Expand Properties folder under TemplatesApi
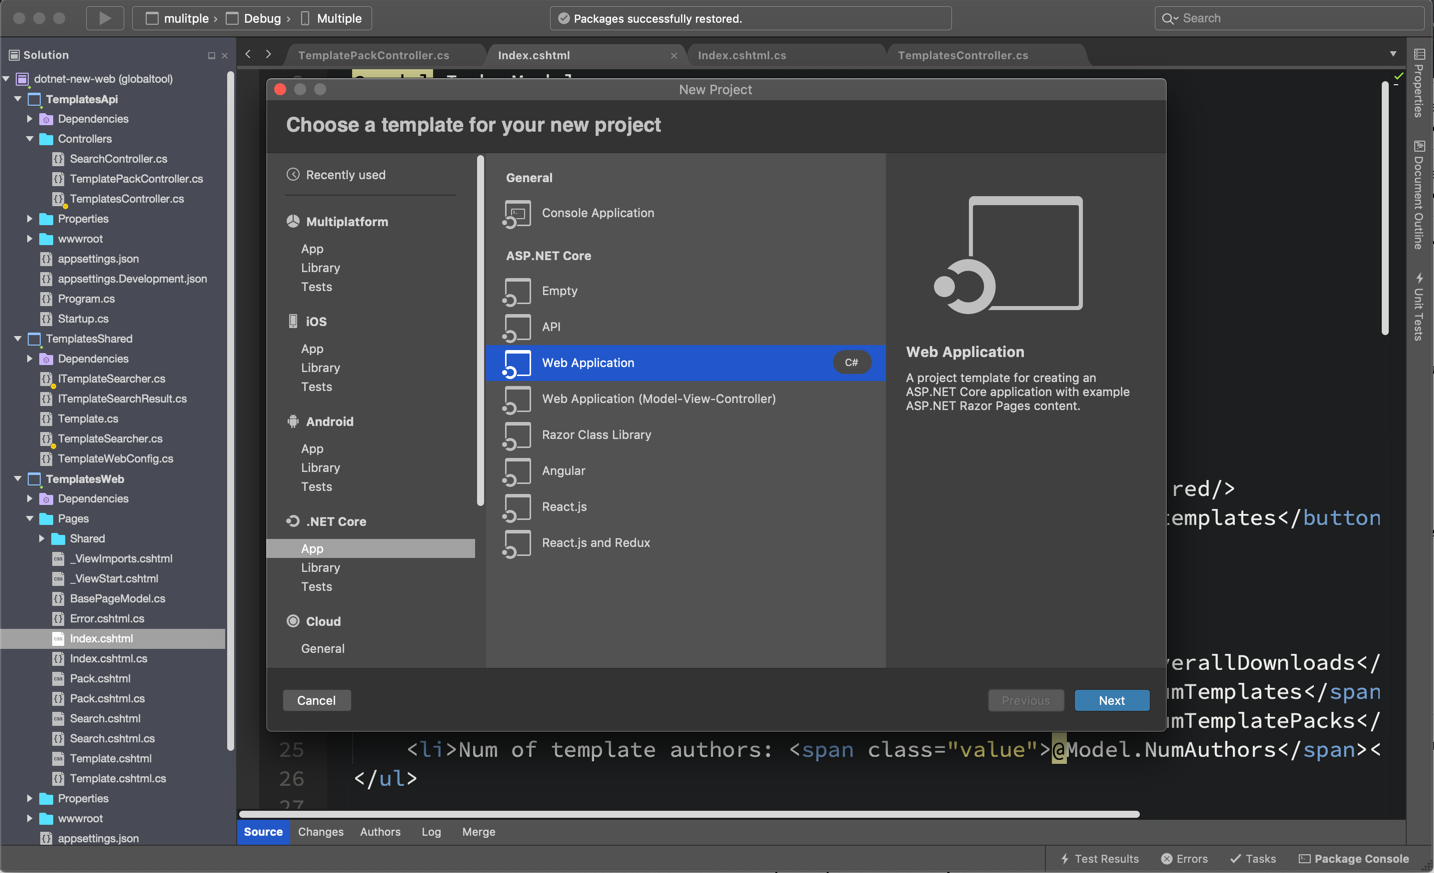 point(30,219)
